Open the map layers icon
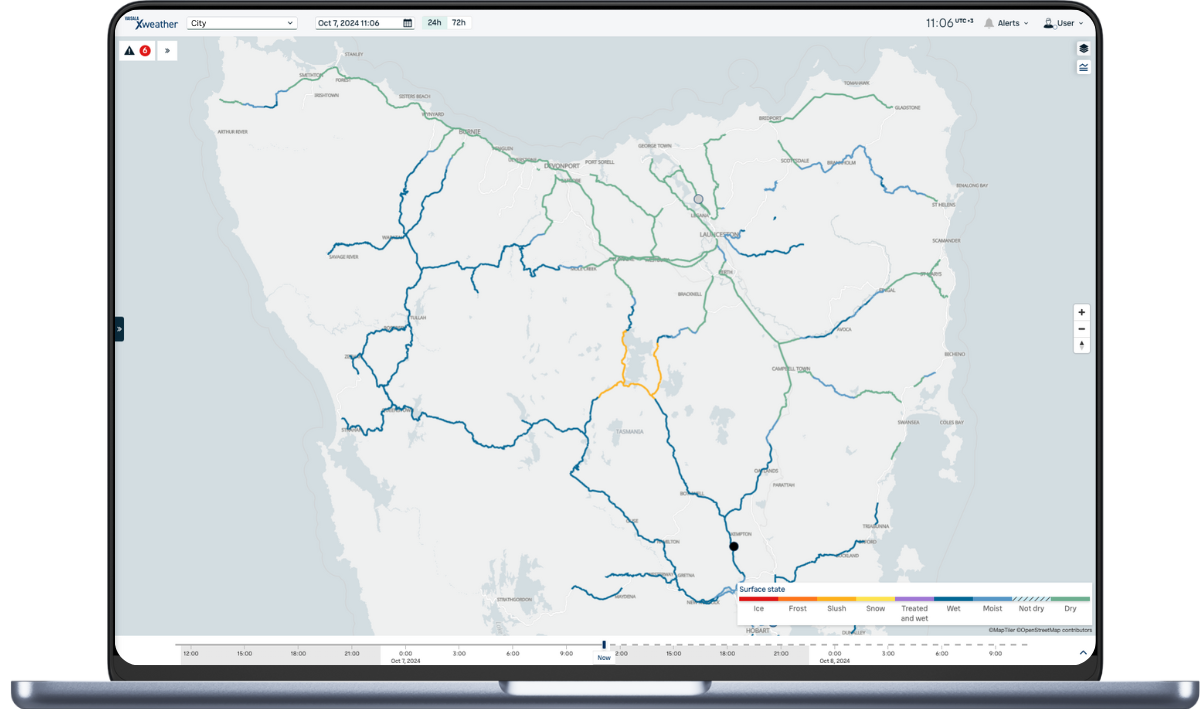 click(1083, 48)
